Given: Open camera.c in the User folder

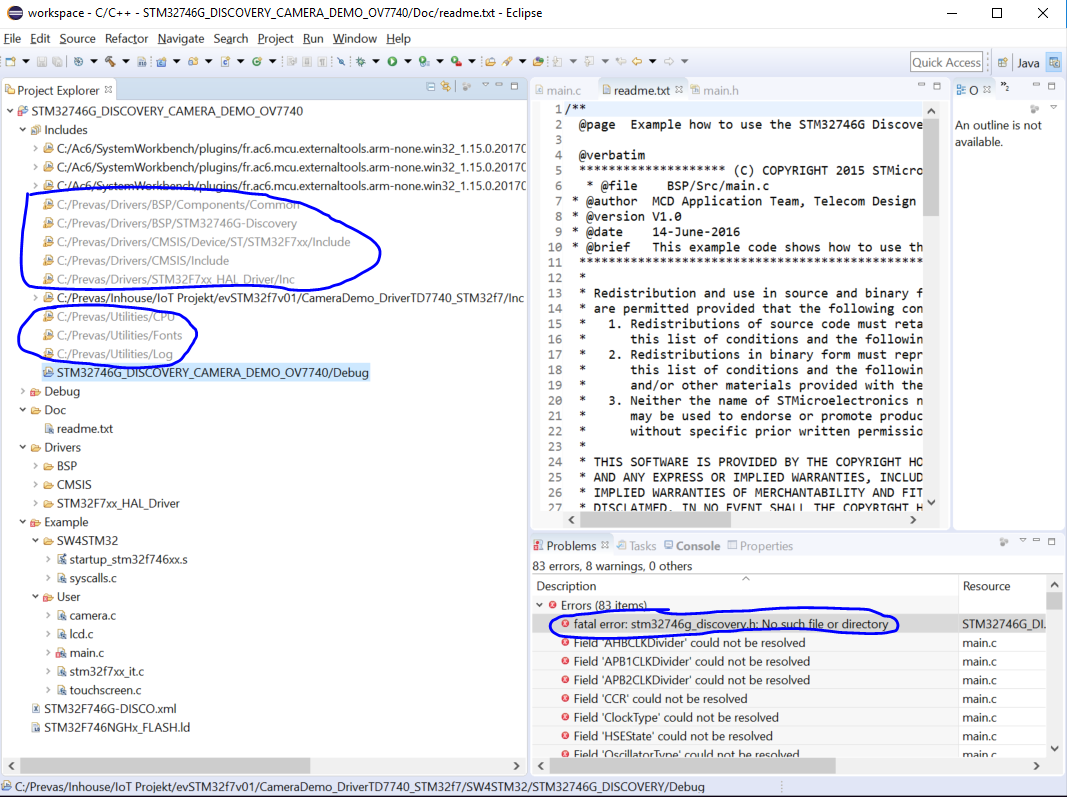Looking at the screenshot, I should 92,615.
